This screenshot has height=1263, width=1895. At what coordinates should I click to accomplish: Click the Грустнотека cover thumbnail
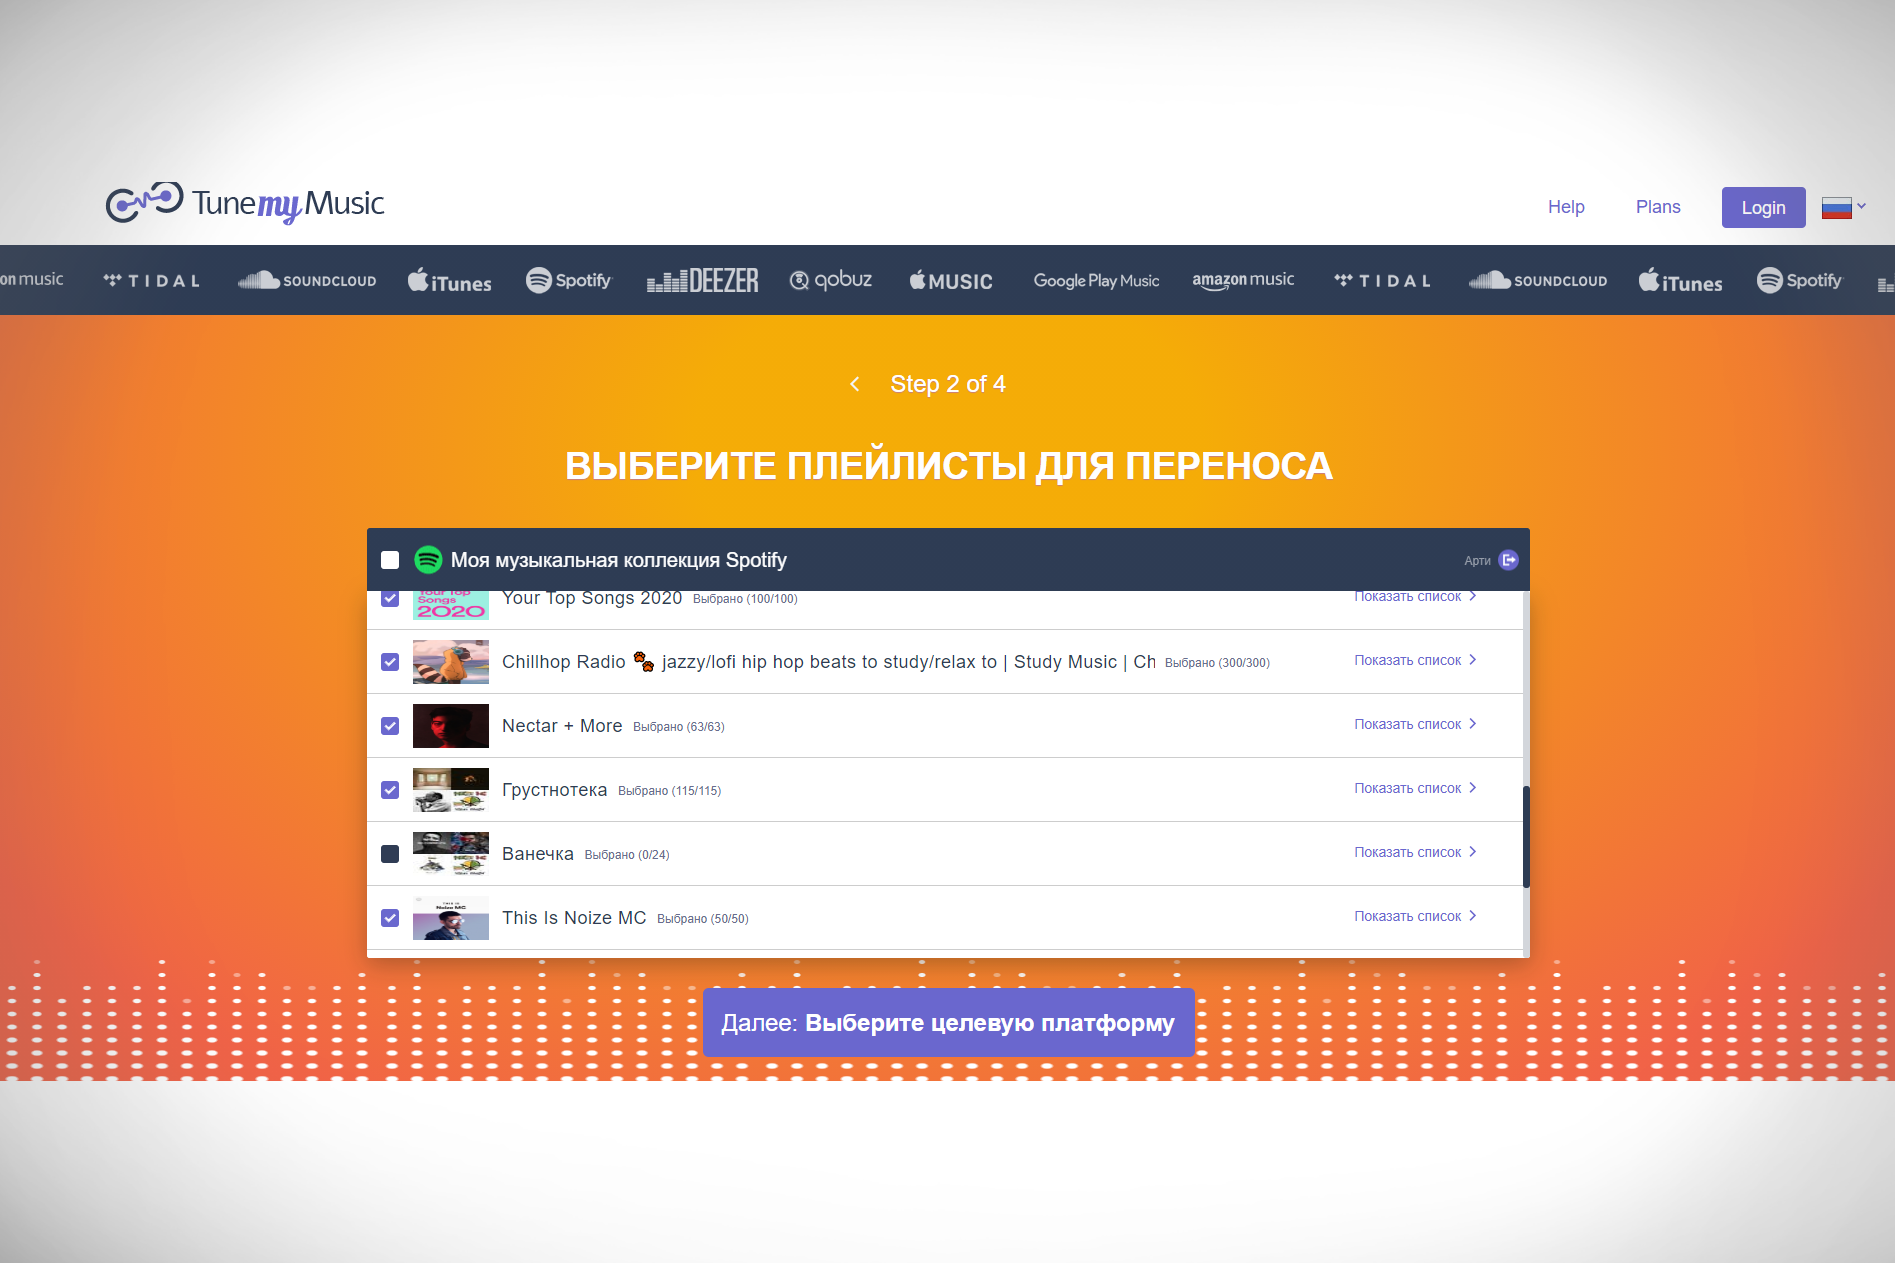click(x=451, y=790)
